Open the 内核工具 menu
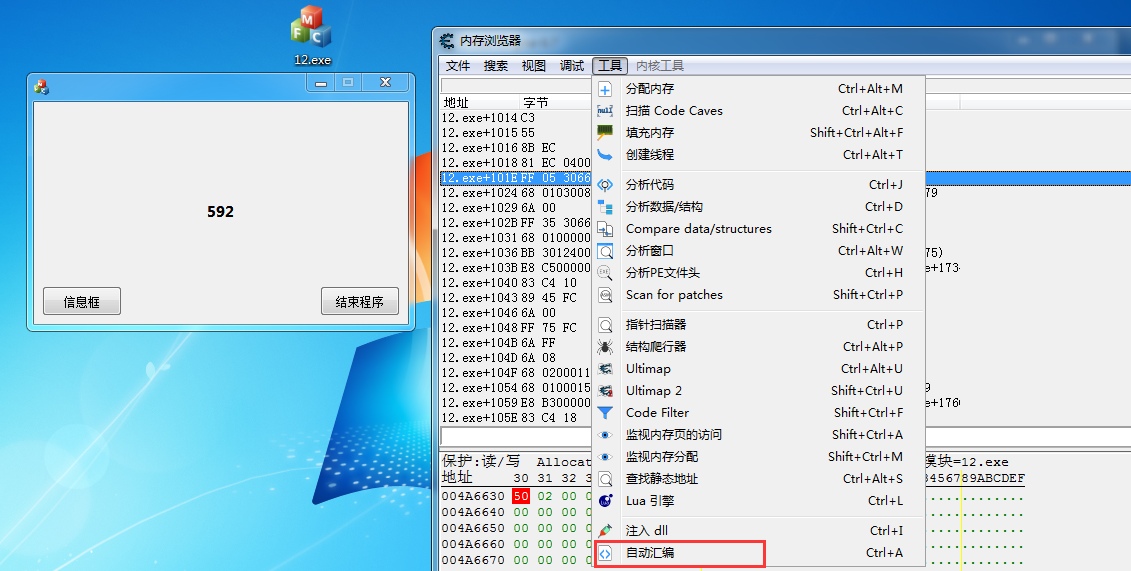The width and height of the screenshot is (1131, 571). (659, 66)
